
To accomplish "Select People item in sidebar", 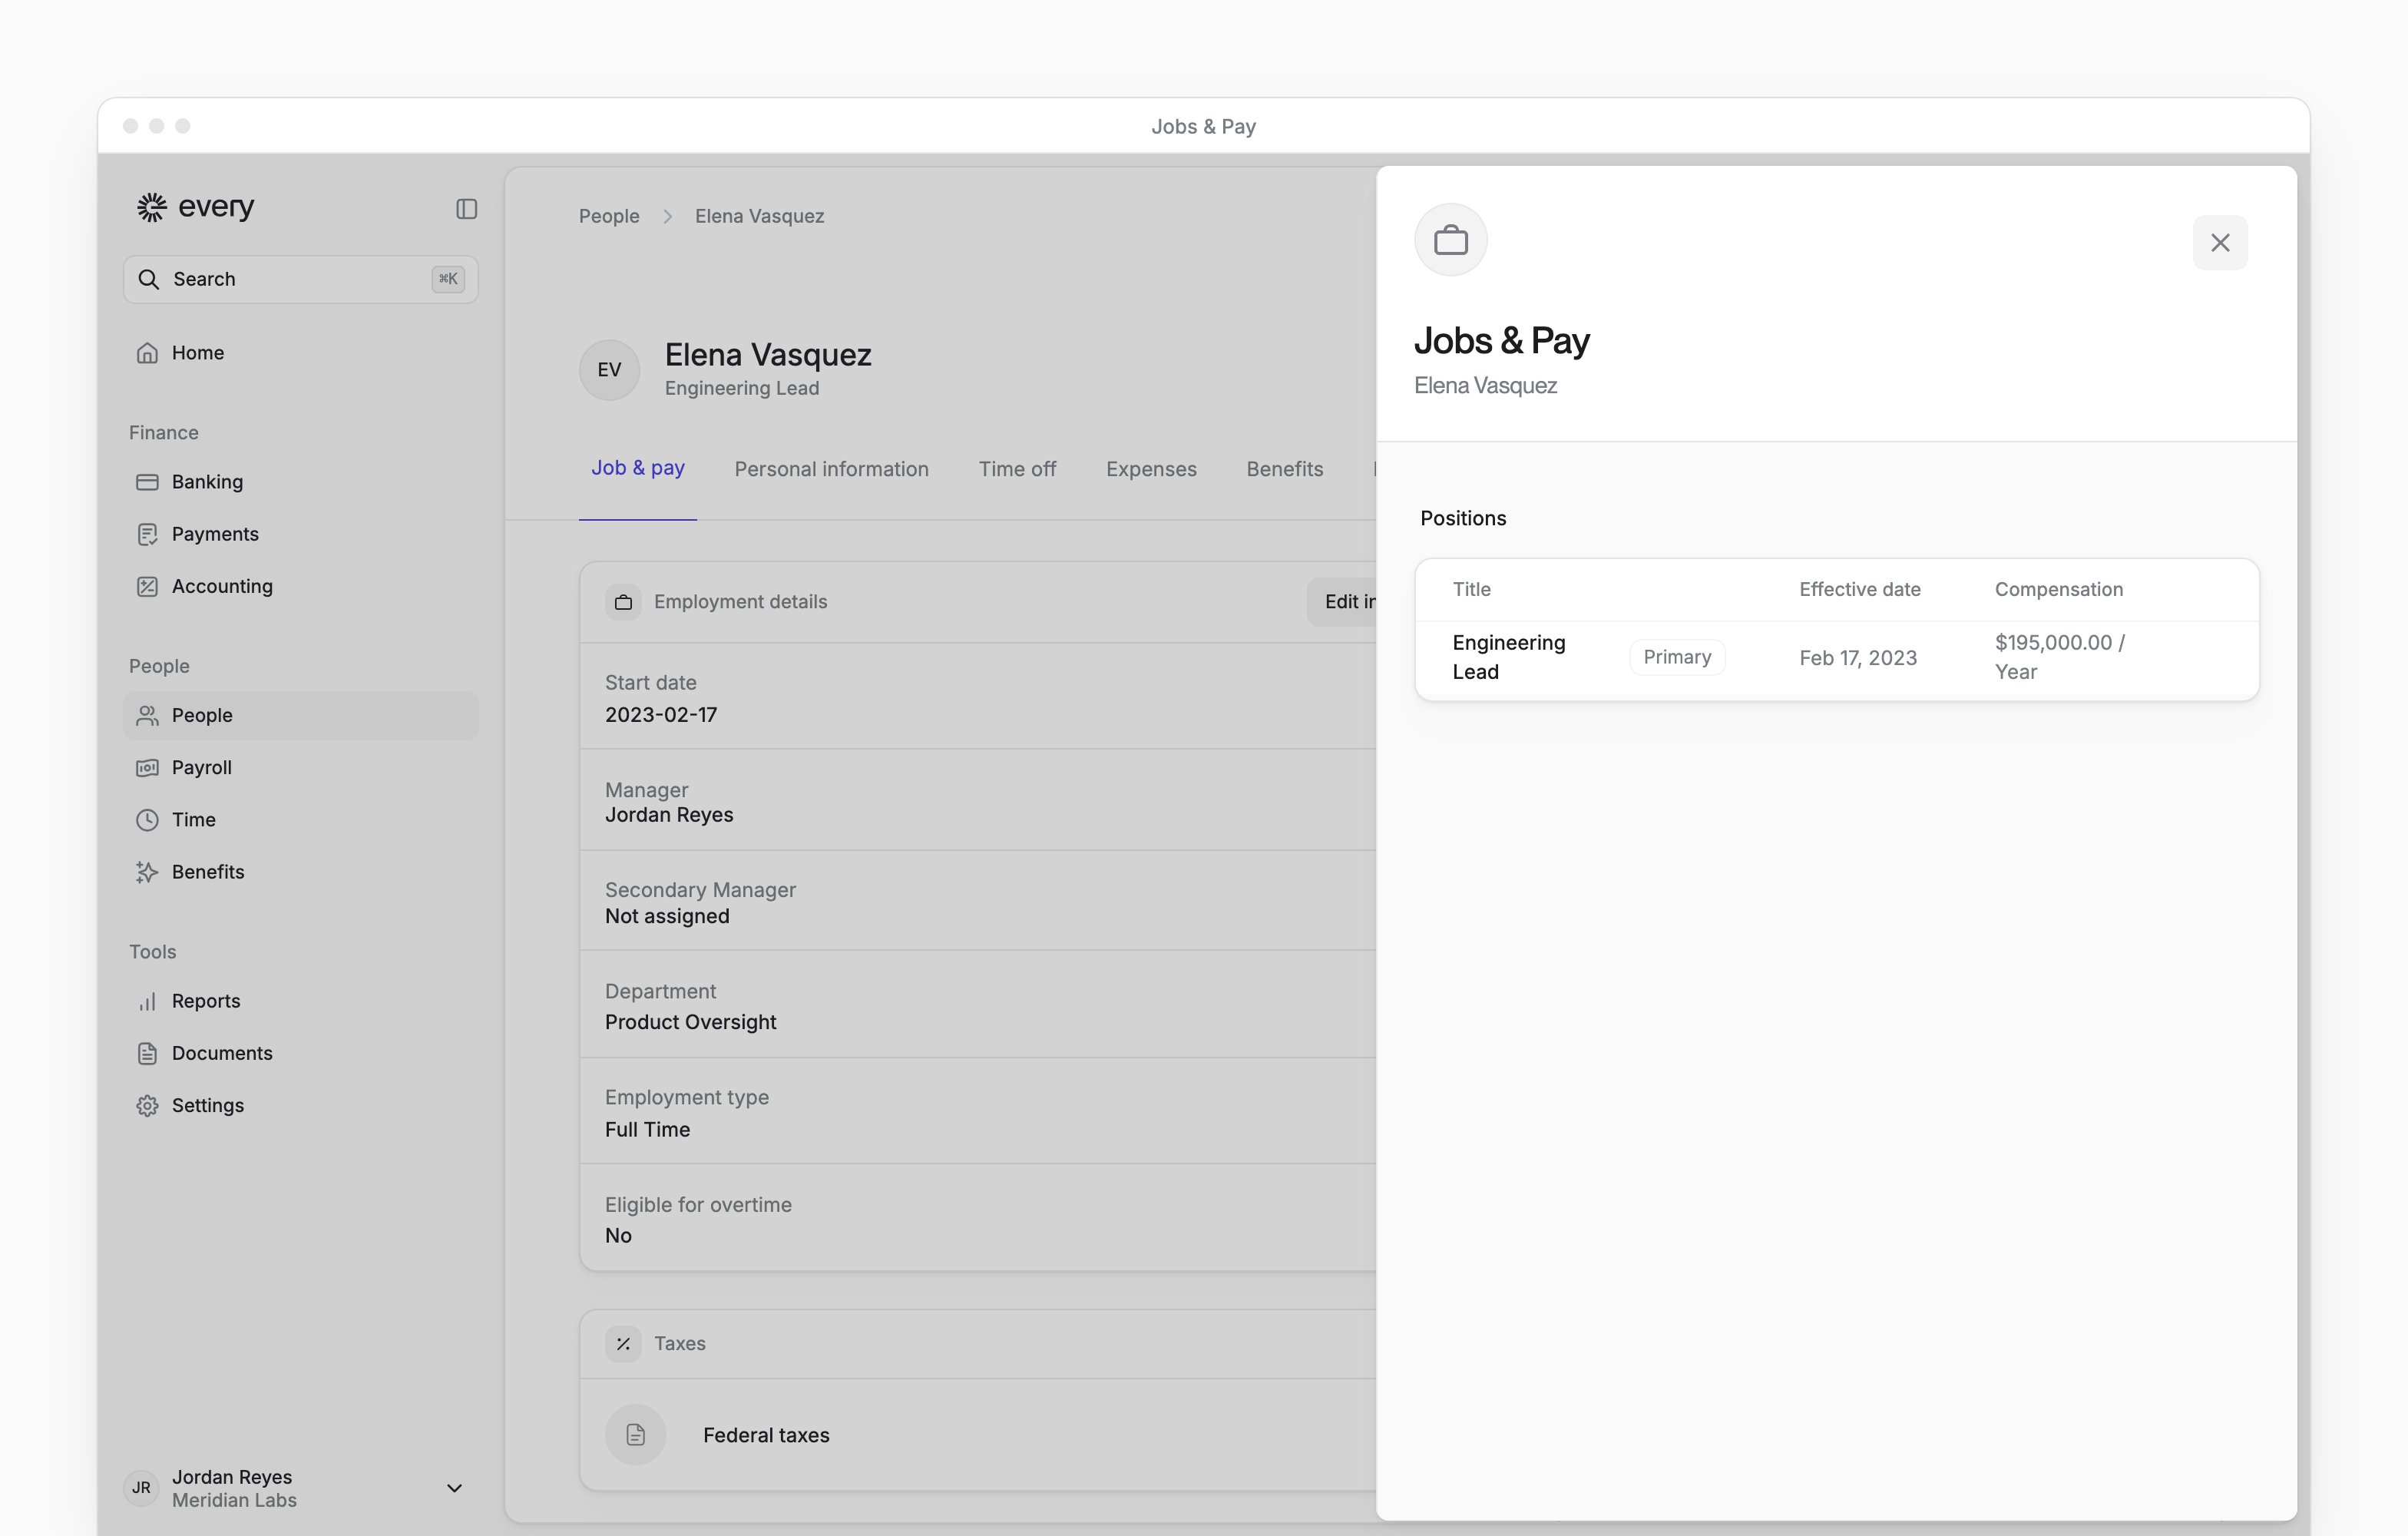I will coord(300,716).
